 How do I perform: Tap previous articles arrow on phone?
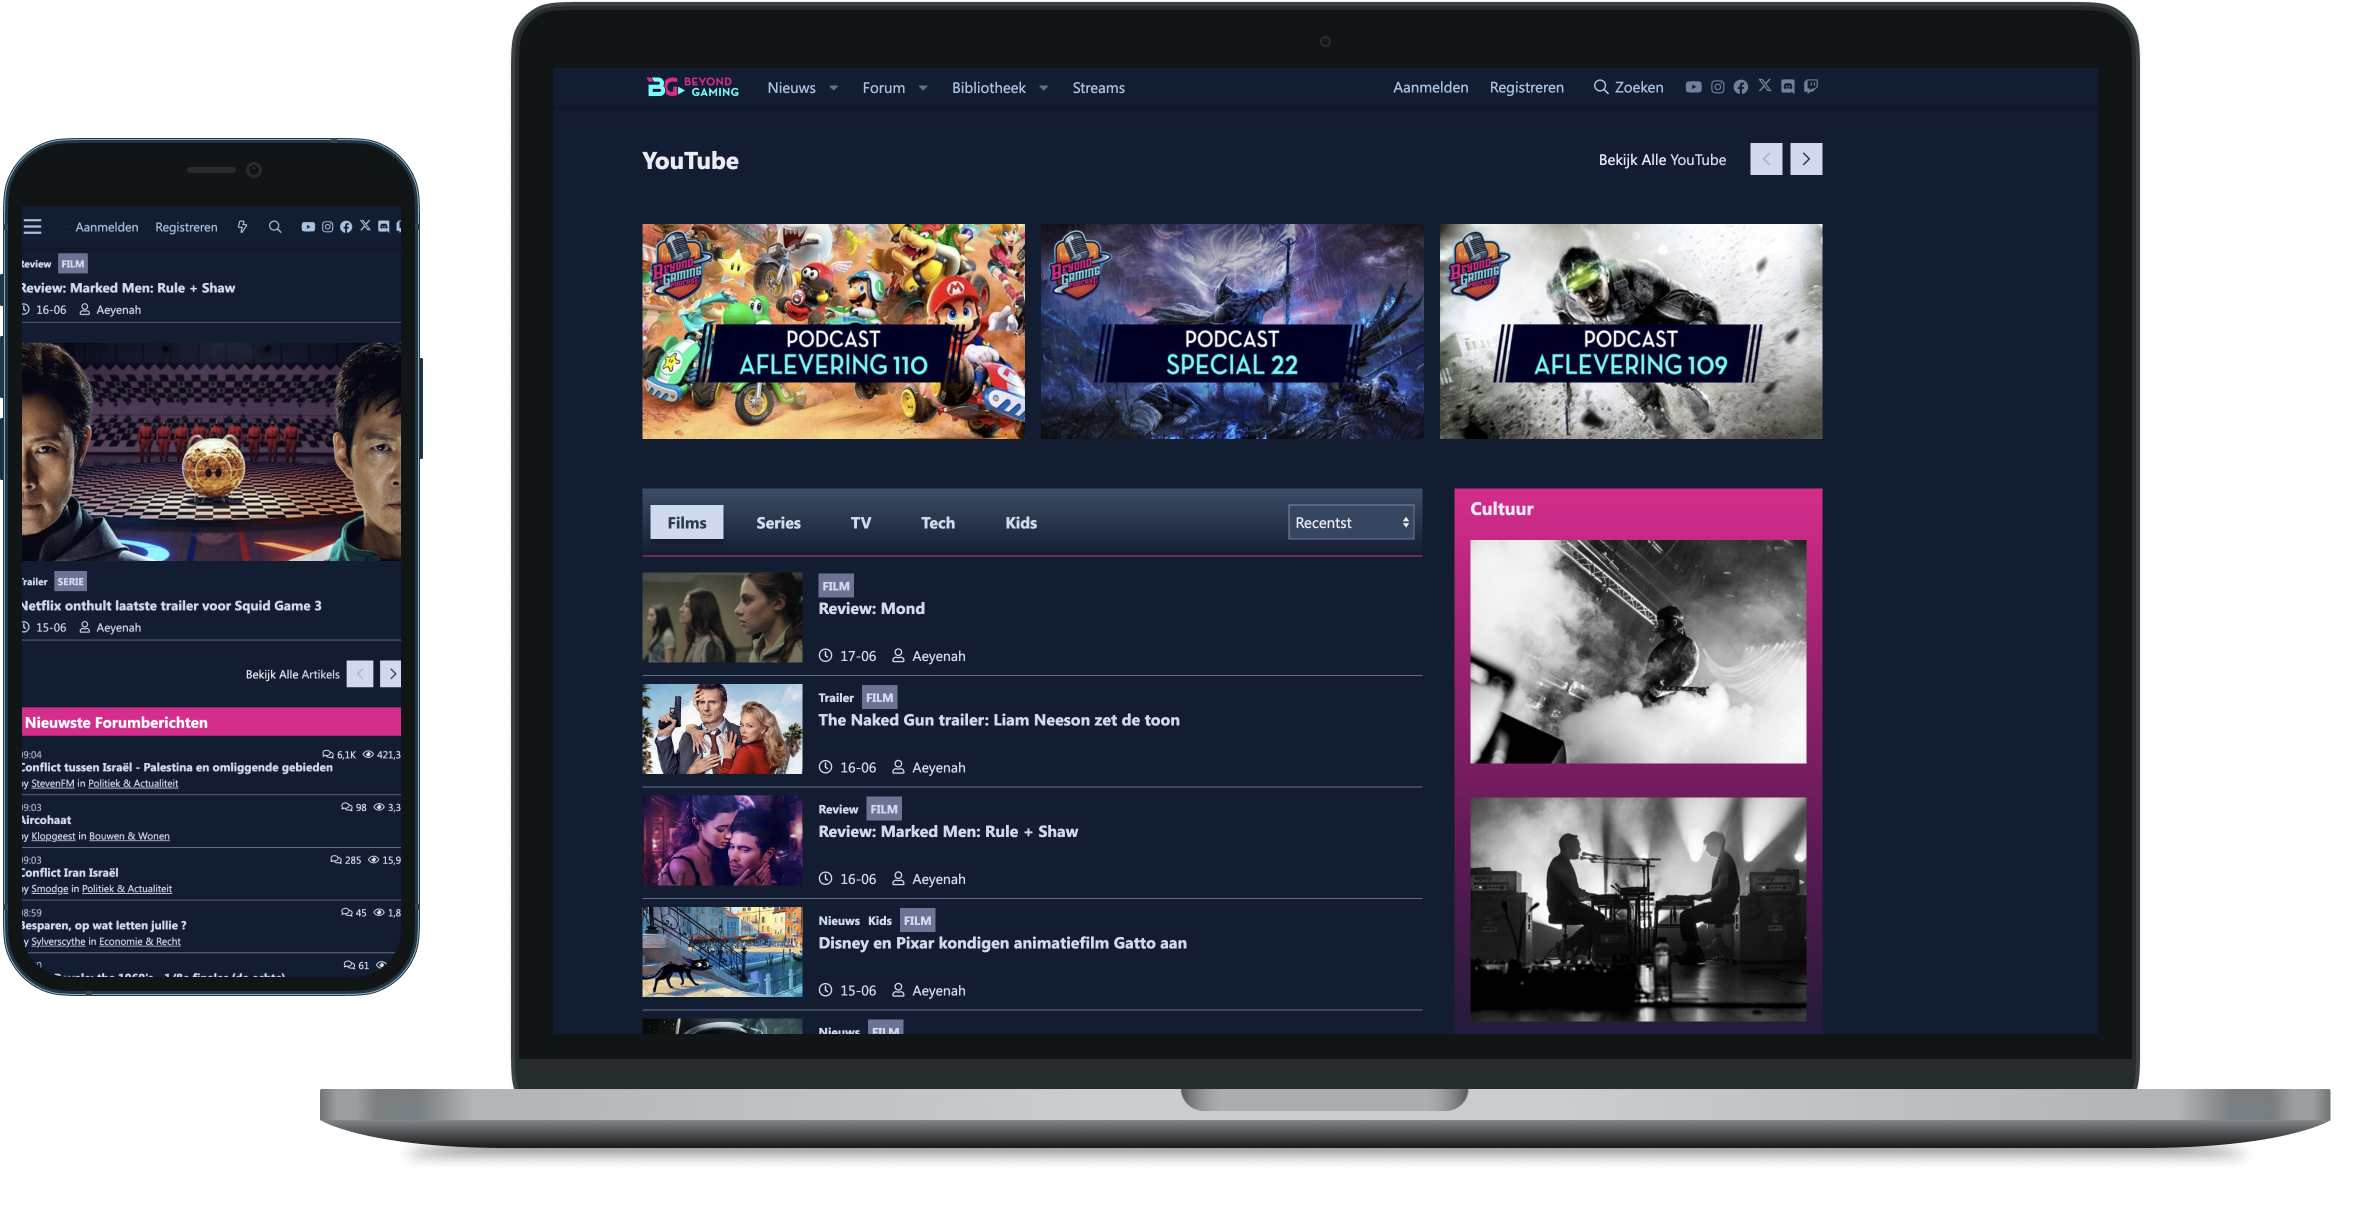click(360, 674)
